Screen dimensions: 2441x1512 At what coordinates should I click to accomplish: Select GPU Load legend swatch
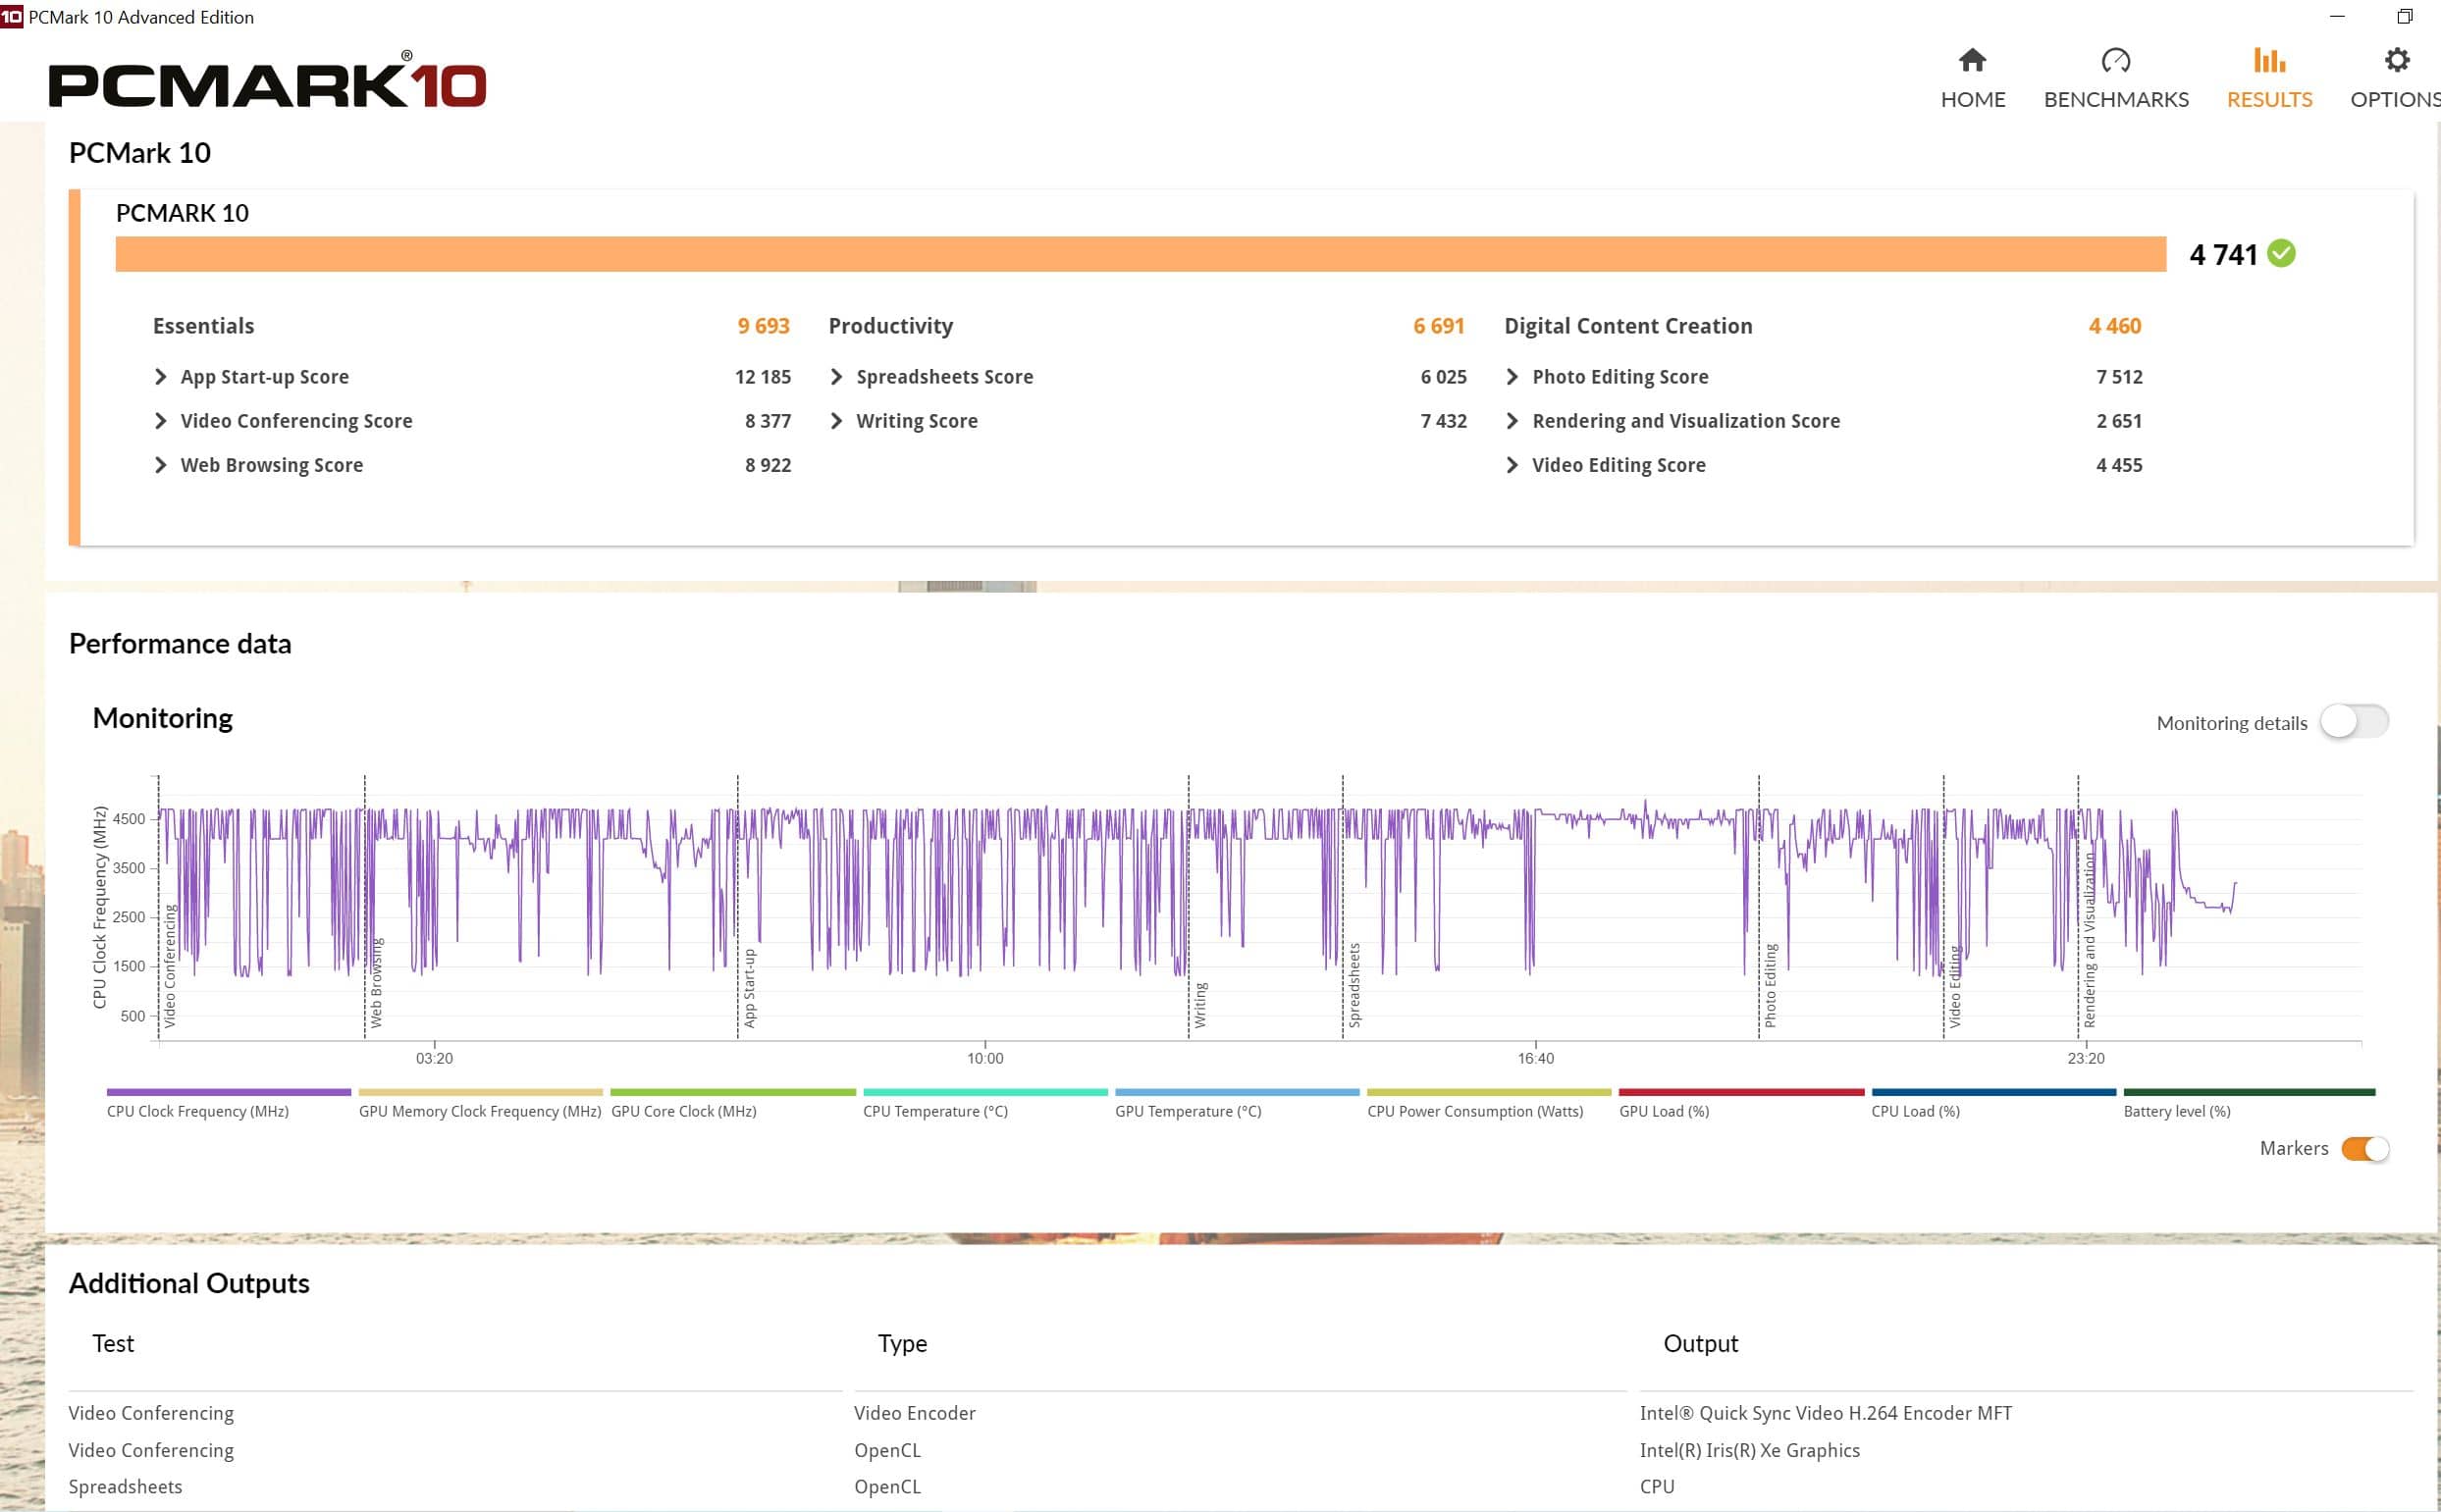[1741, 1092]
